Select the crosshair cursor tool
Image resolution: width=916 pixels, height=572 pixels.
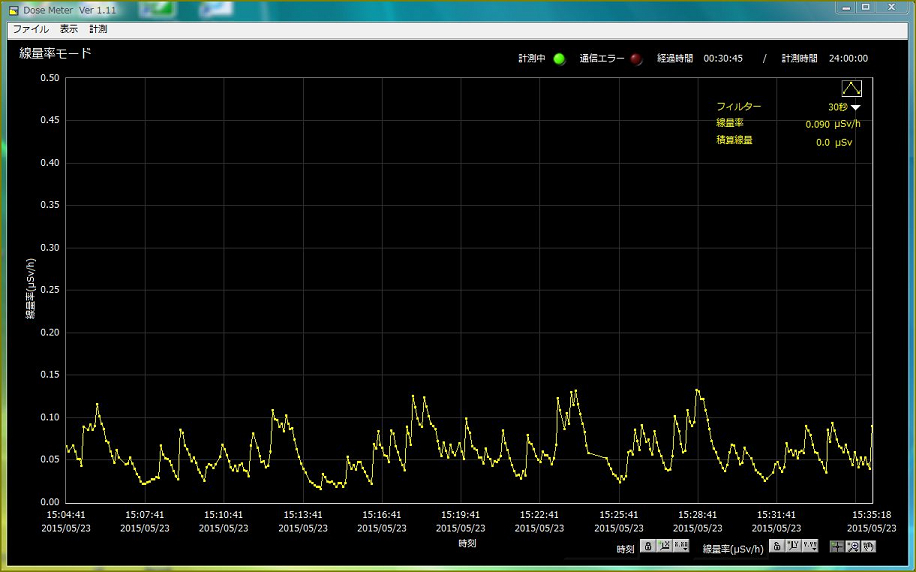click(x=836, y=546)
